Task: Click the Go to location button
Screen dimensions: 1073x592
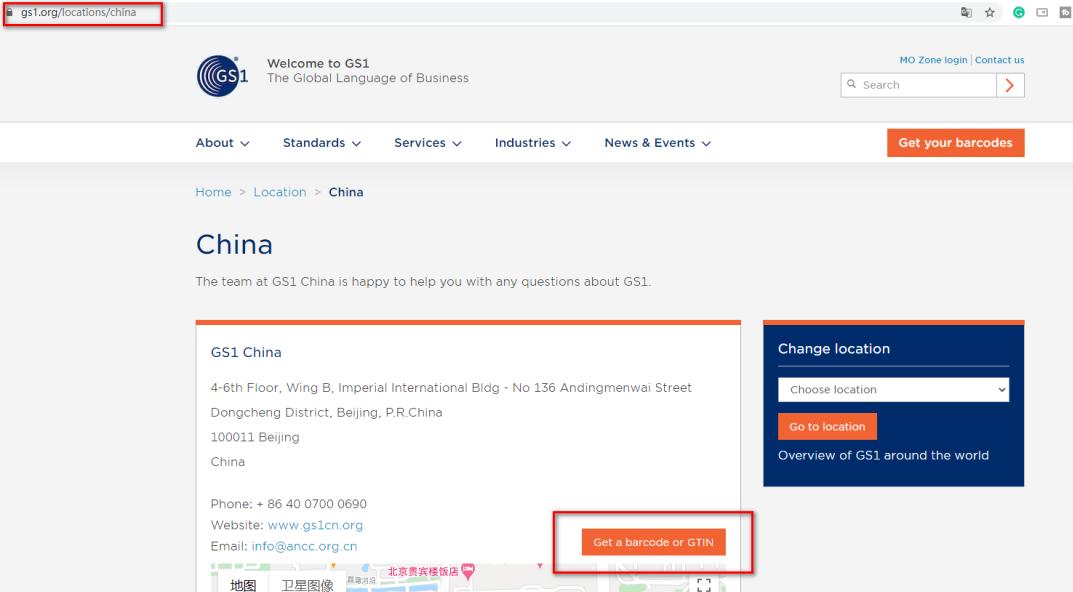Action: click(827, 426)
